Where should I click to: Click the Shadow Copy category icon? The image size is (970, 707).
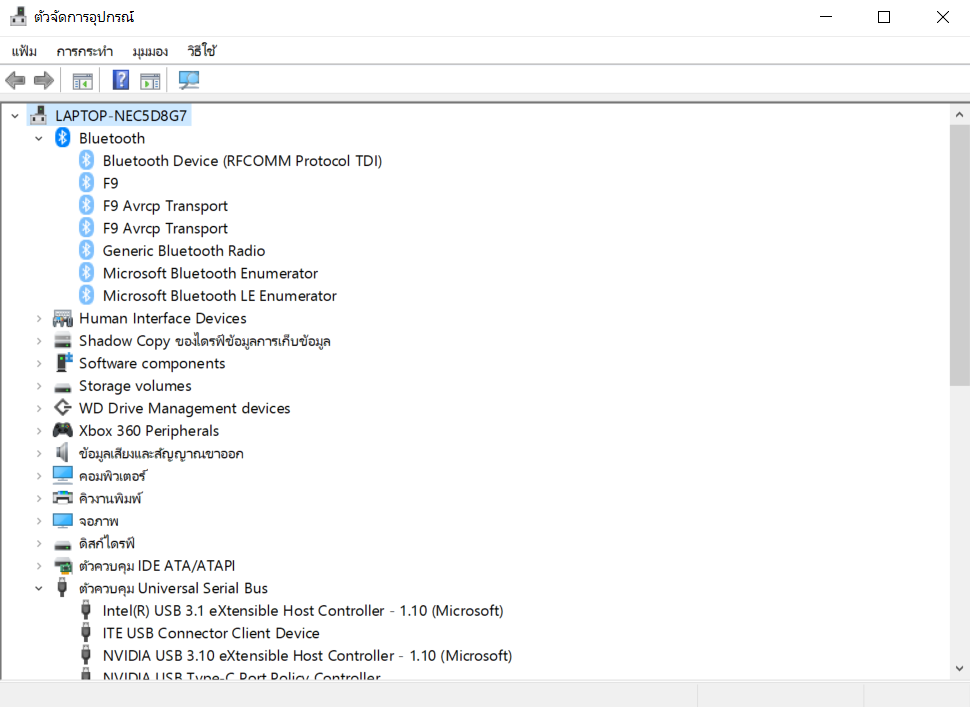coord(62,340)
